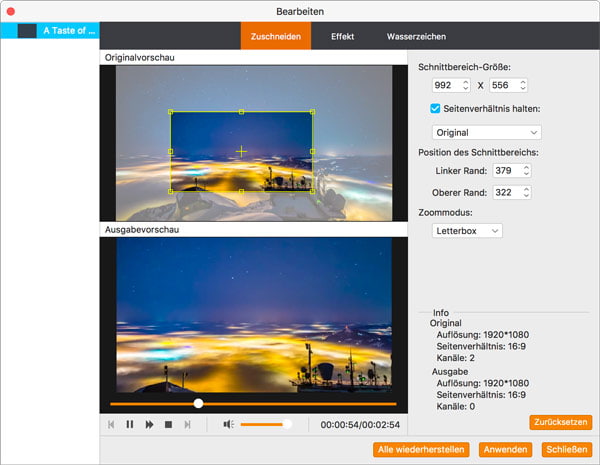This screenshot has width=600, height=465.
Task: Skip to the next frame
Action: 187,424
